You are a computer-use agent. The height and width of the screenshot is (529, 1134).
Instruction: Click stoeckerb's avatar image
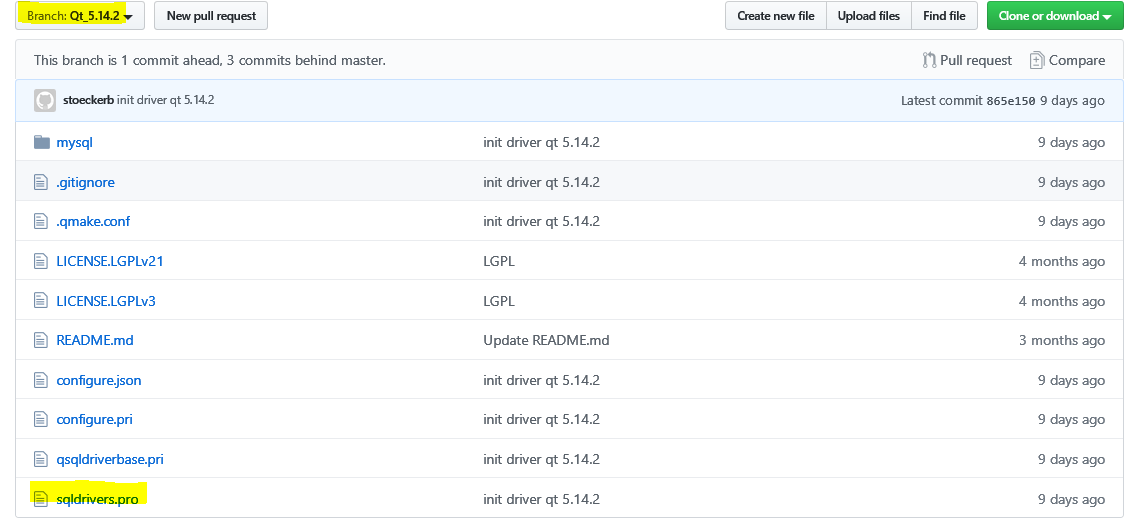tap(45, 100)
